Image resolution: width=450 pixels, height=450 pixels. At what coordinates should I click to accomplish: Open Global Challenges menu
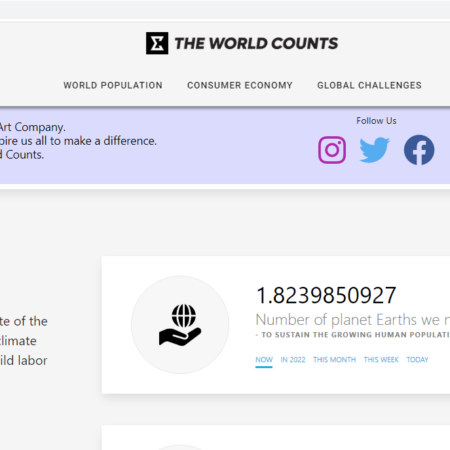point(369,85)
